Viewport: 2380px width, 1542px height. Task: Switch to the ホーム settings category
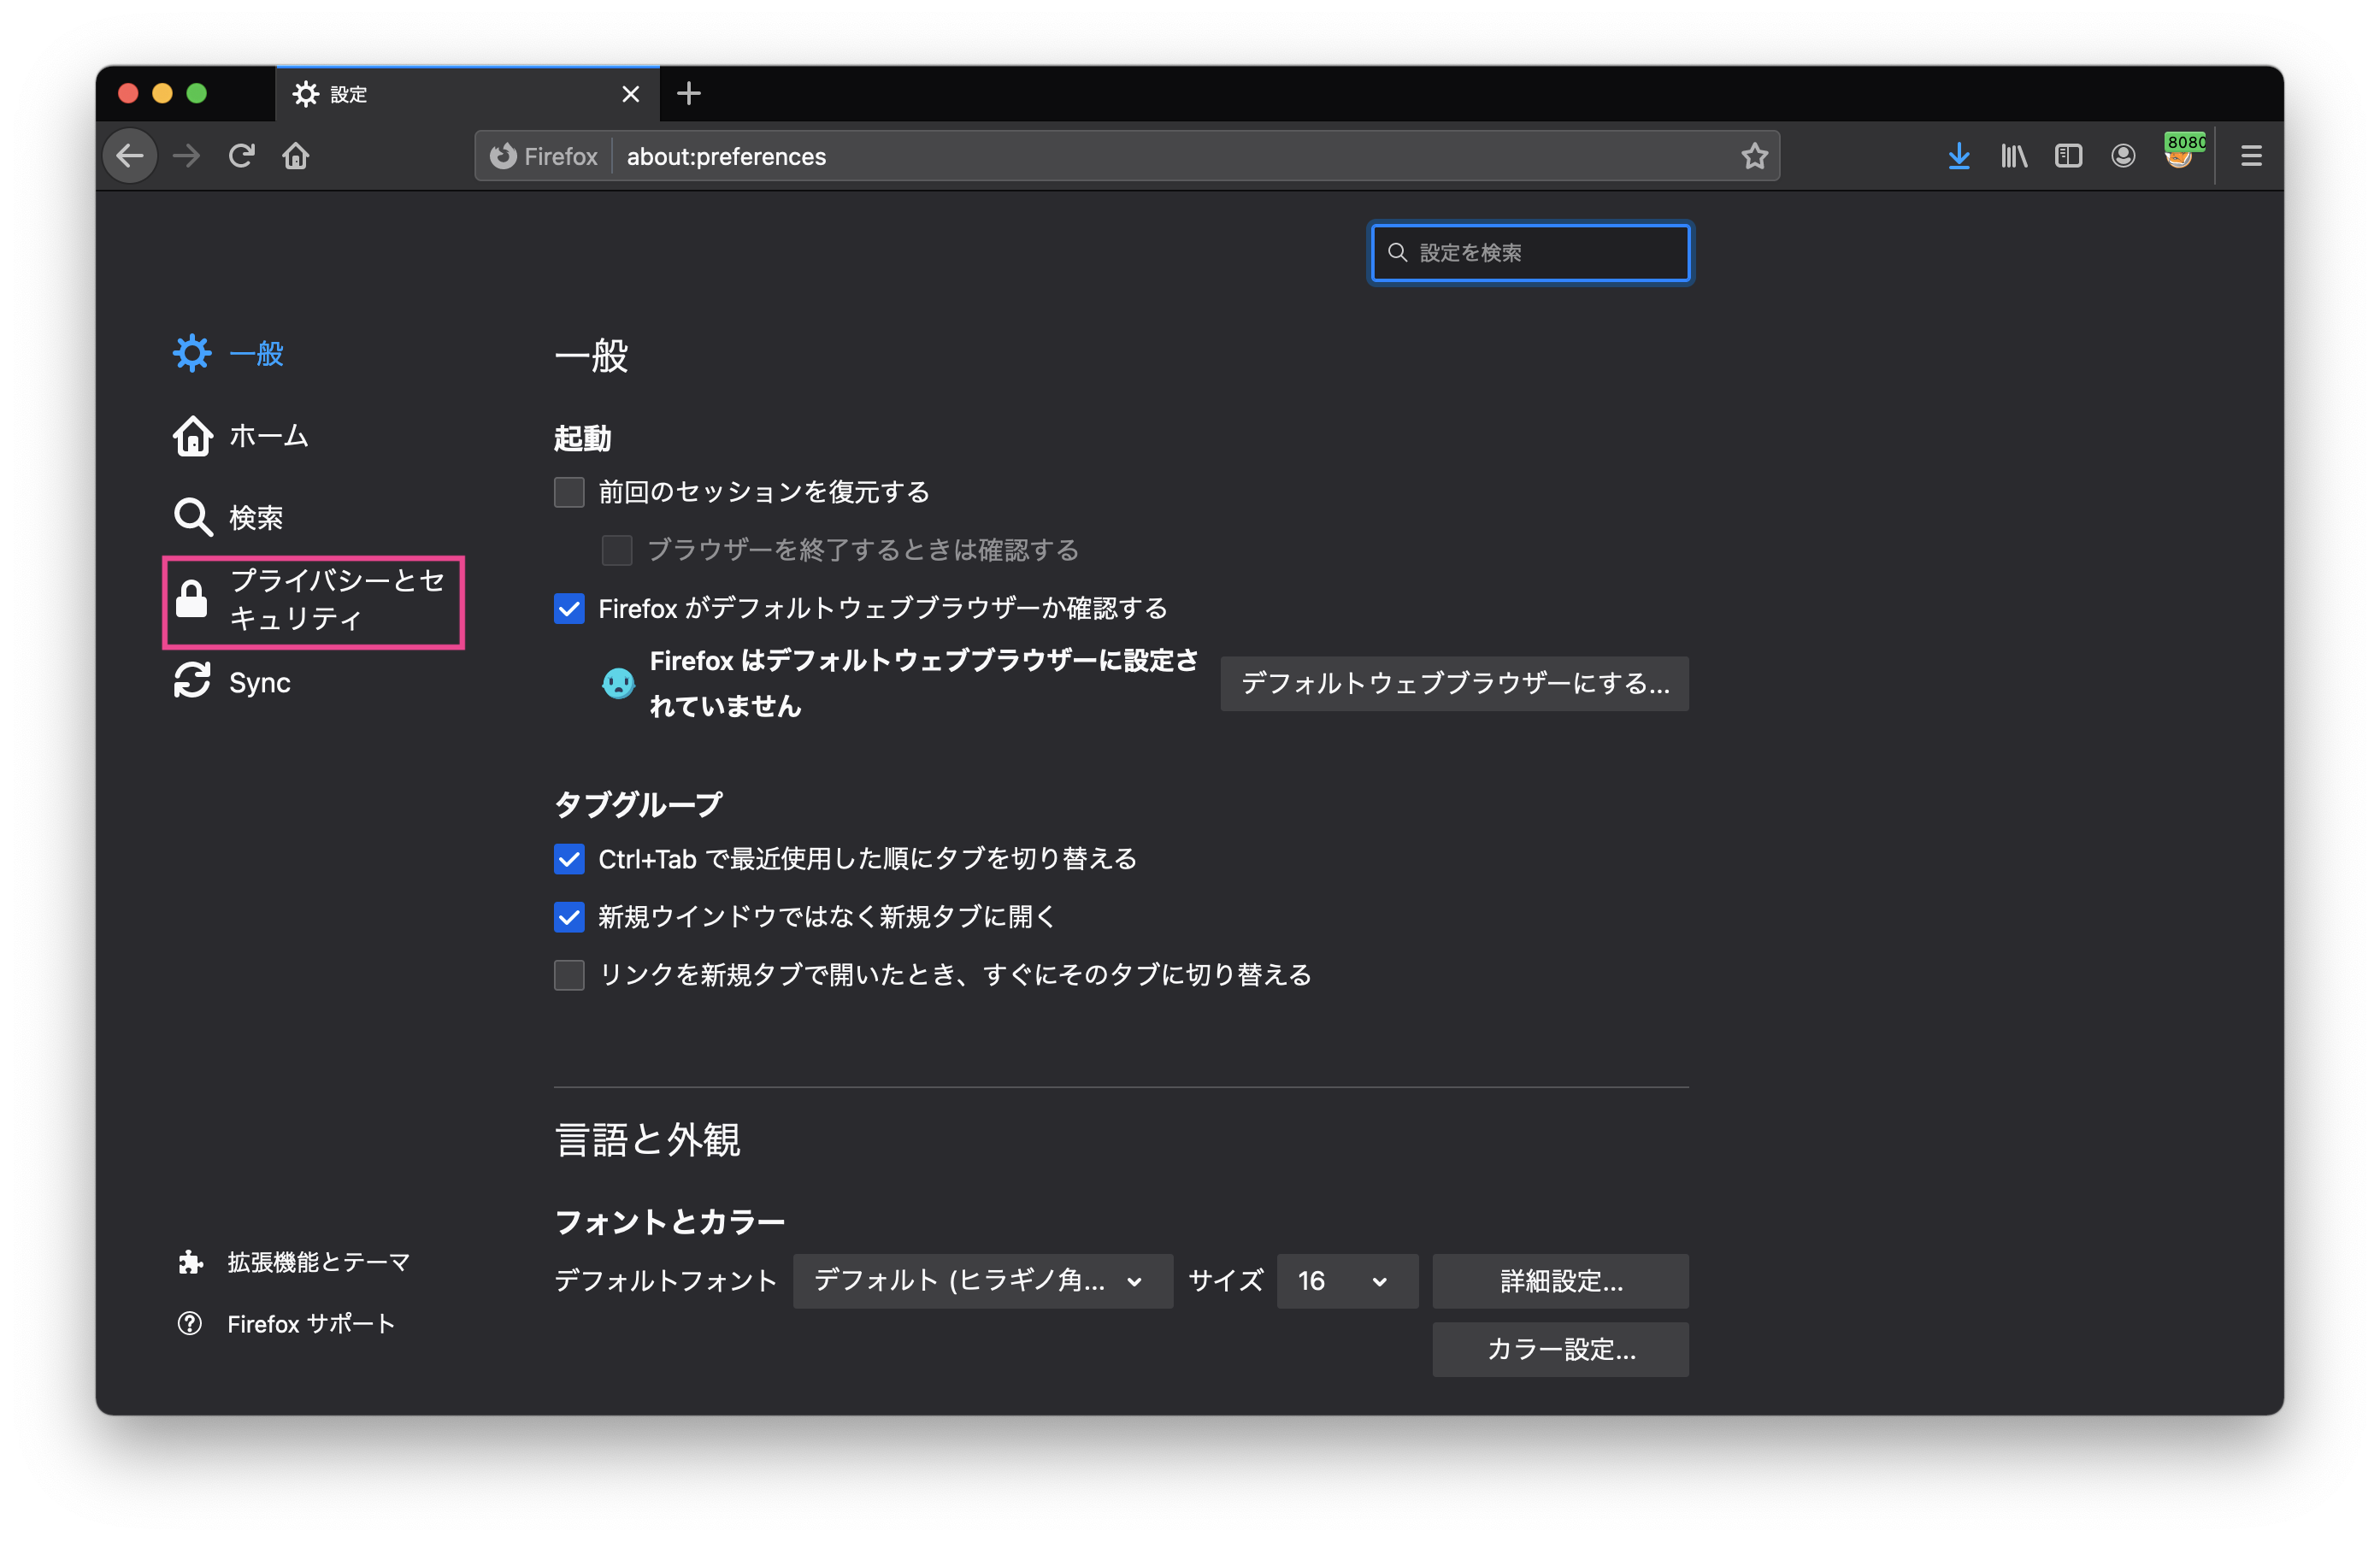pyautogui.click(x=241, y=436)
